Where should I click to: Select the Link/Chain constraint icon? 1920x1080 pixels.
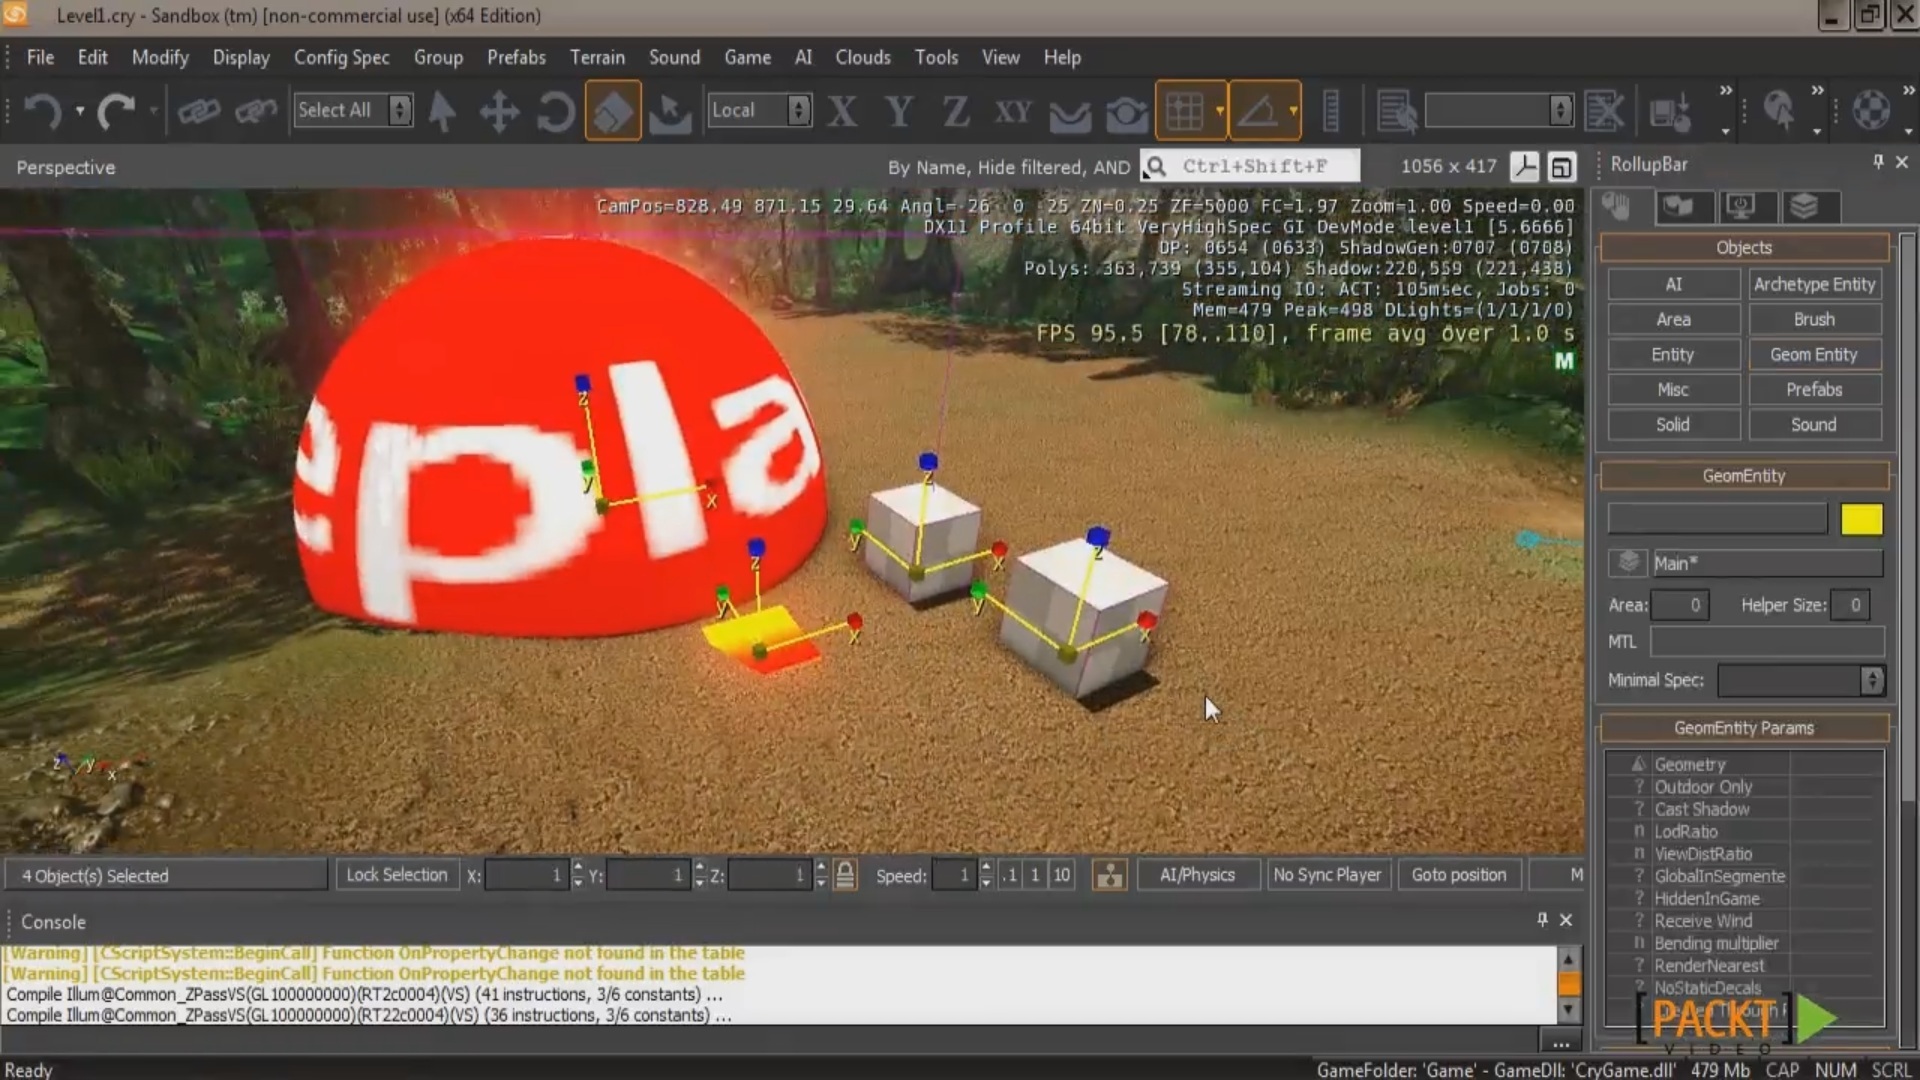[198, 111]
